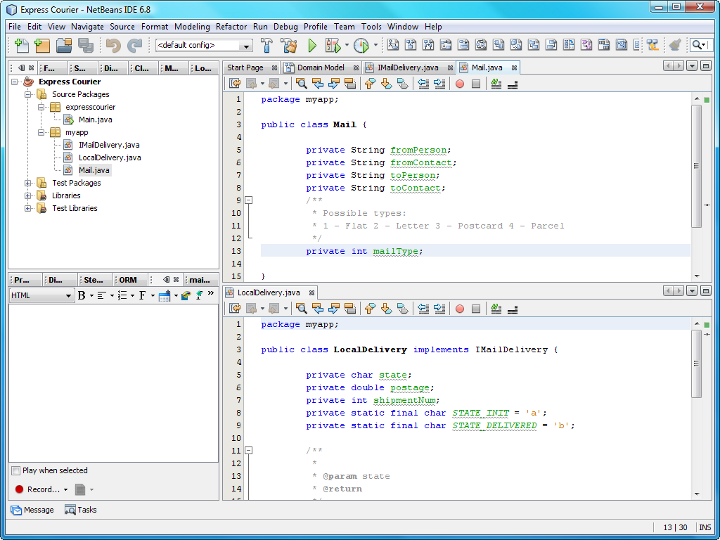Open the Modeling menu

pos(192,27)
